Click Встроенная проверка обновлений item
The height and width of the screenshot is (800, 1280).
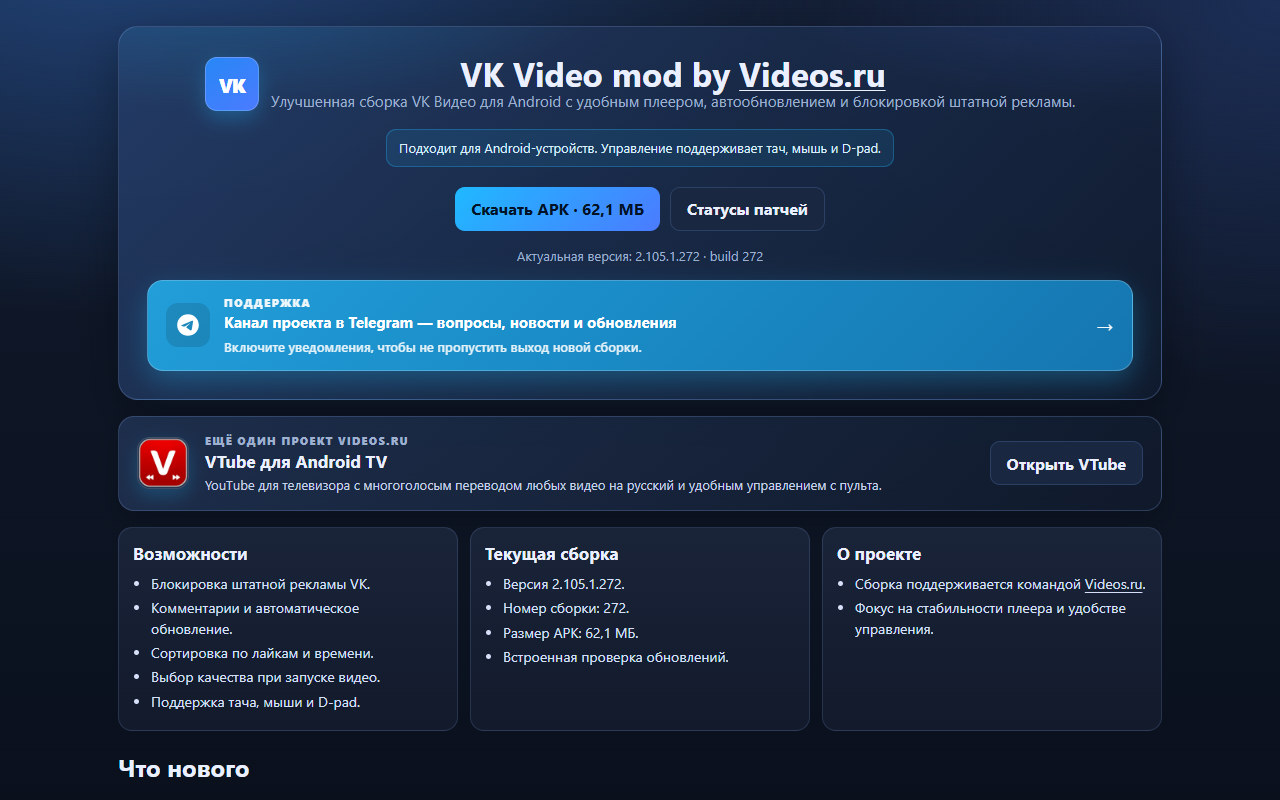coord(616,657)
